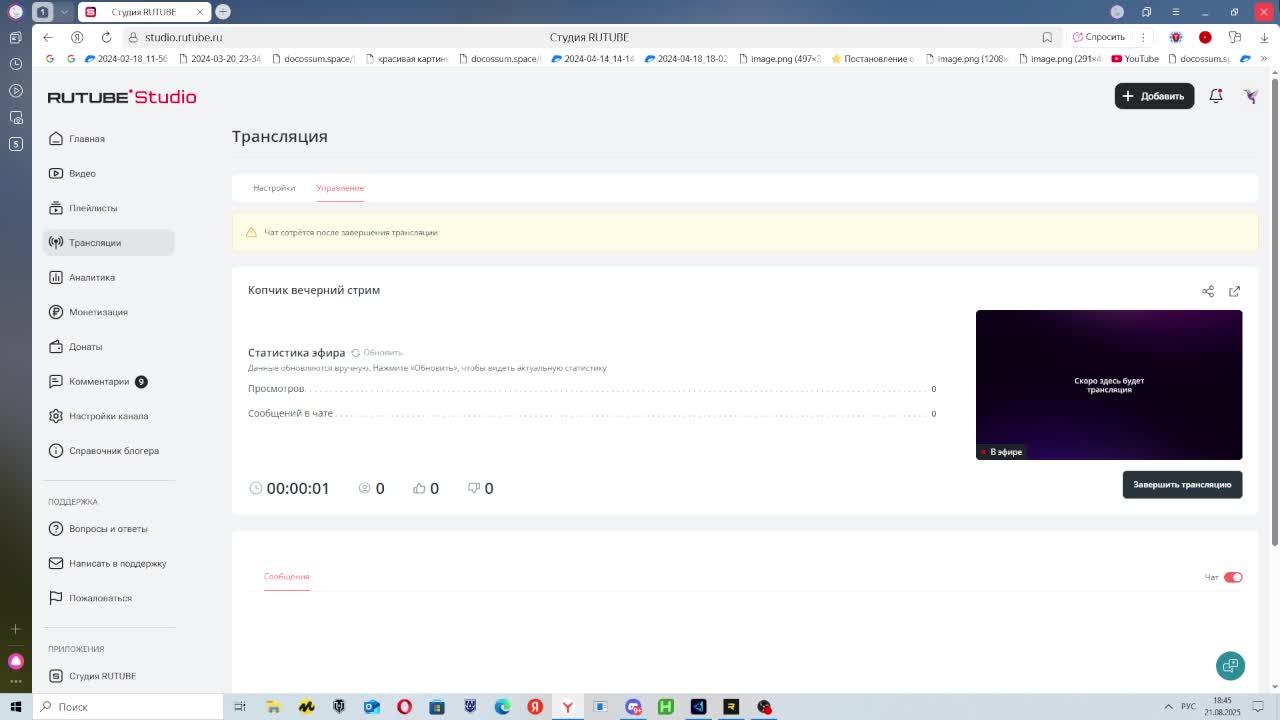Image resolution: width=1280 pixels, height=720 pixels.
Task: Select Трансляции in the sidebar
Action: tap(108, 243)
